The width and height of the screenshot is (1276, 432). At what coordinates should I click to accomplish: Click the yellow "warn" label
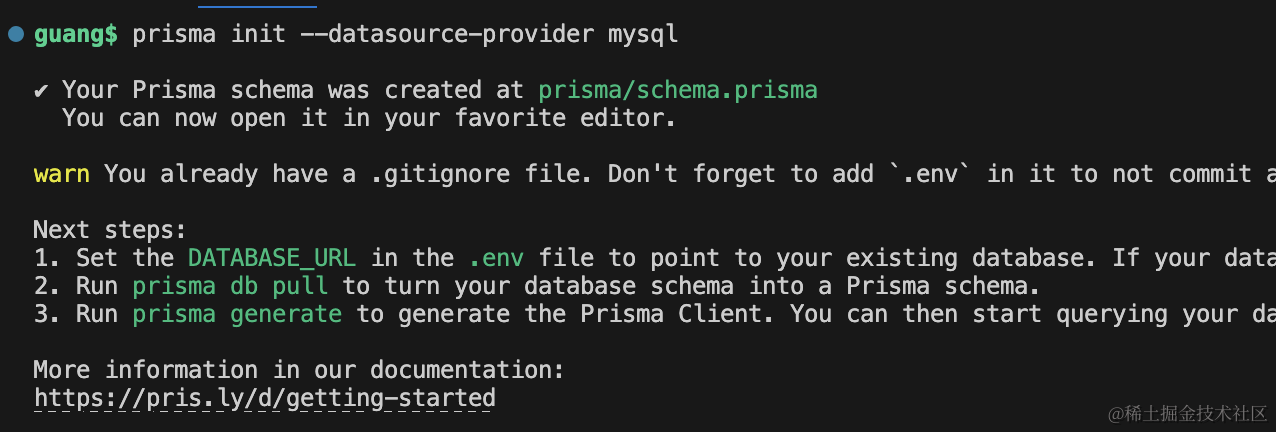(x=61, y=174)
